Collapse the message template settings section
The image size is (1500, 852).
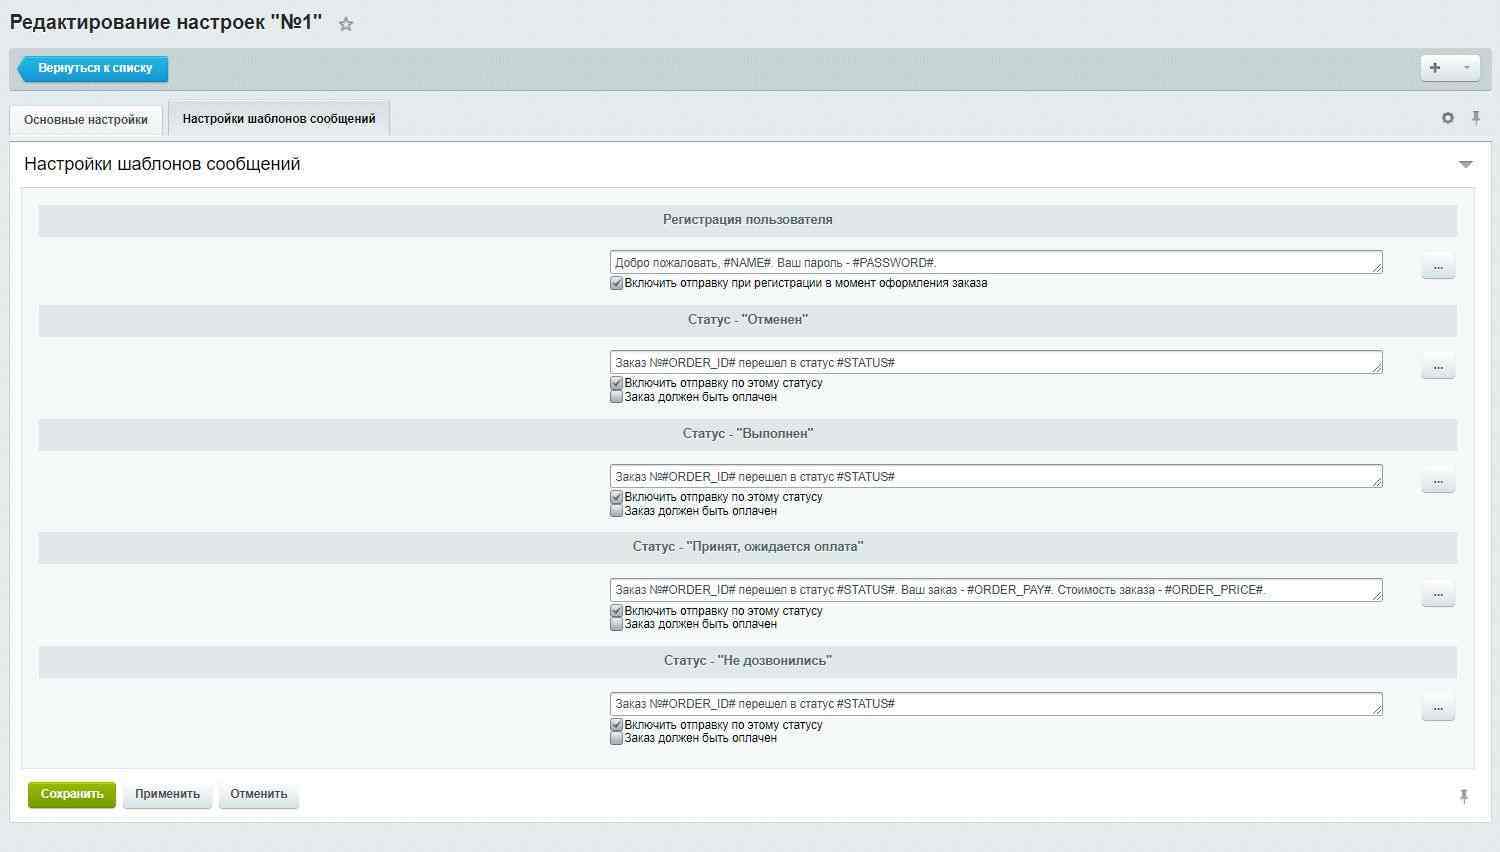point(1465,164)
